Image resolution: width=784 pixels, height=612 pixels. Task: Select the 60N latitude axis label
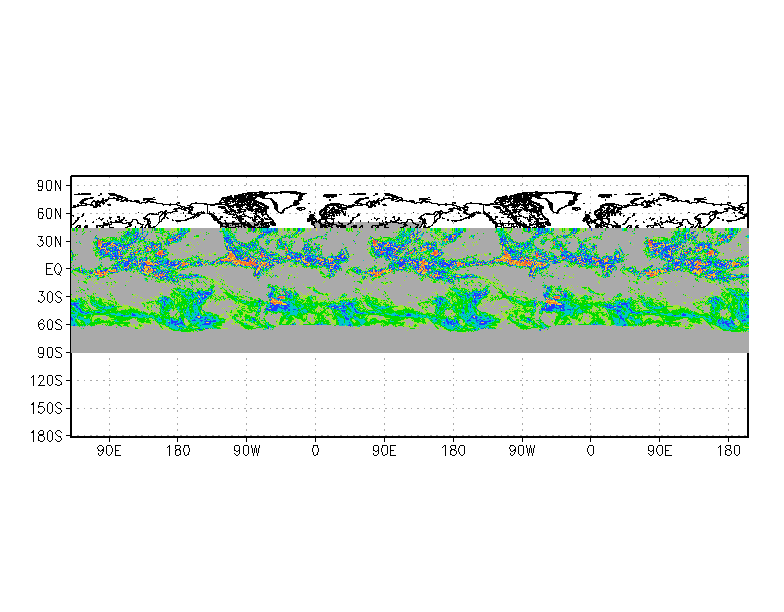tap(49, 214)
